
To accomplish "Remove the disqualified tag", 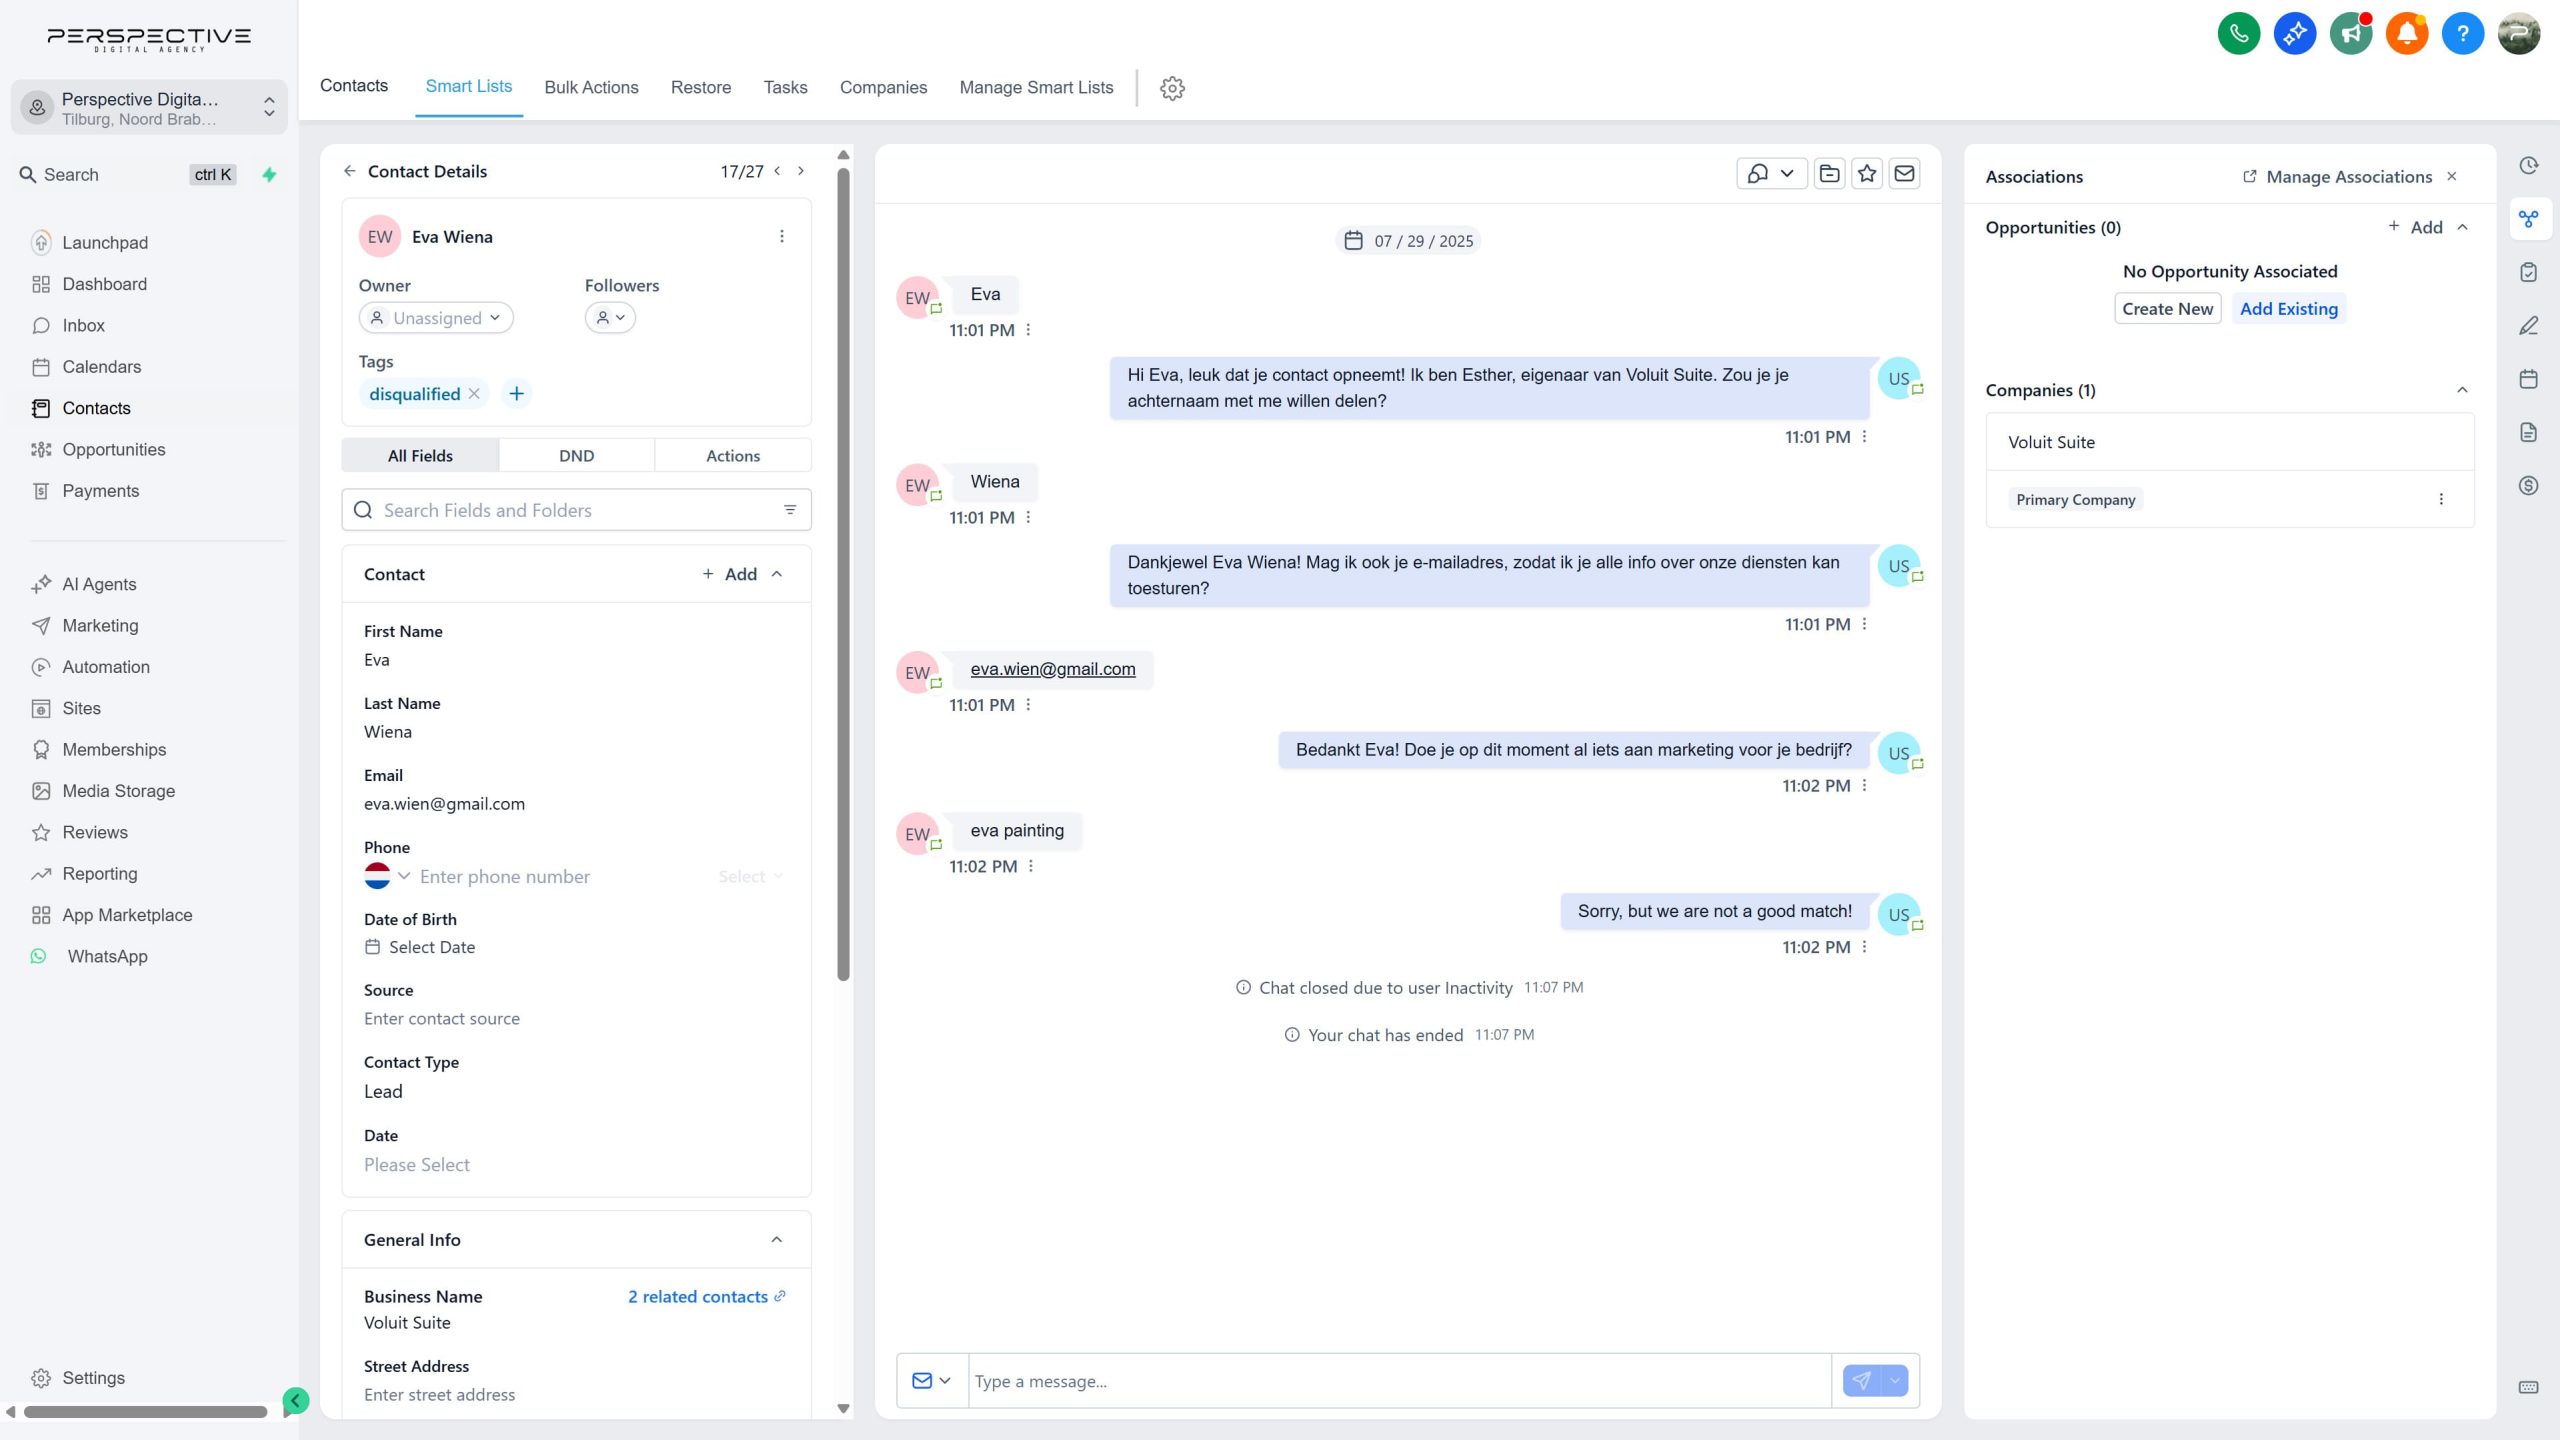I will point(475,394).
